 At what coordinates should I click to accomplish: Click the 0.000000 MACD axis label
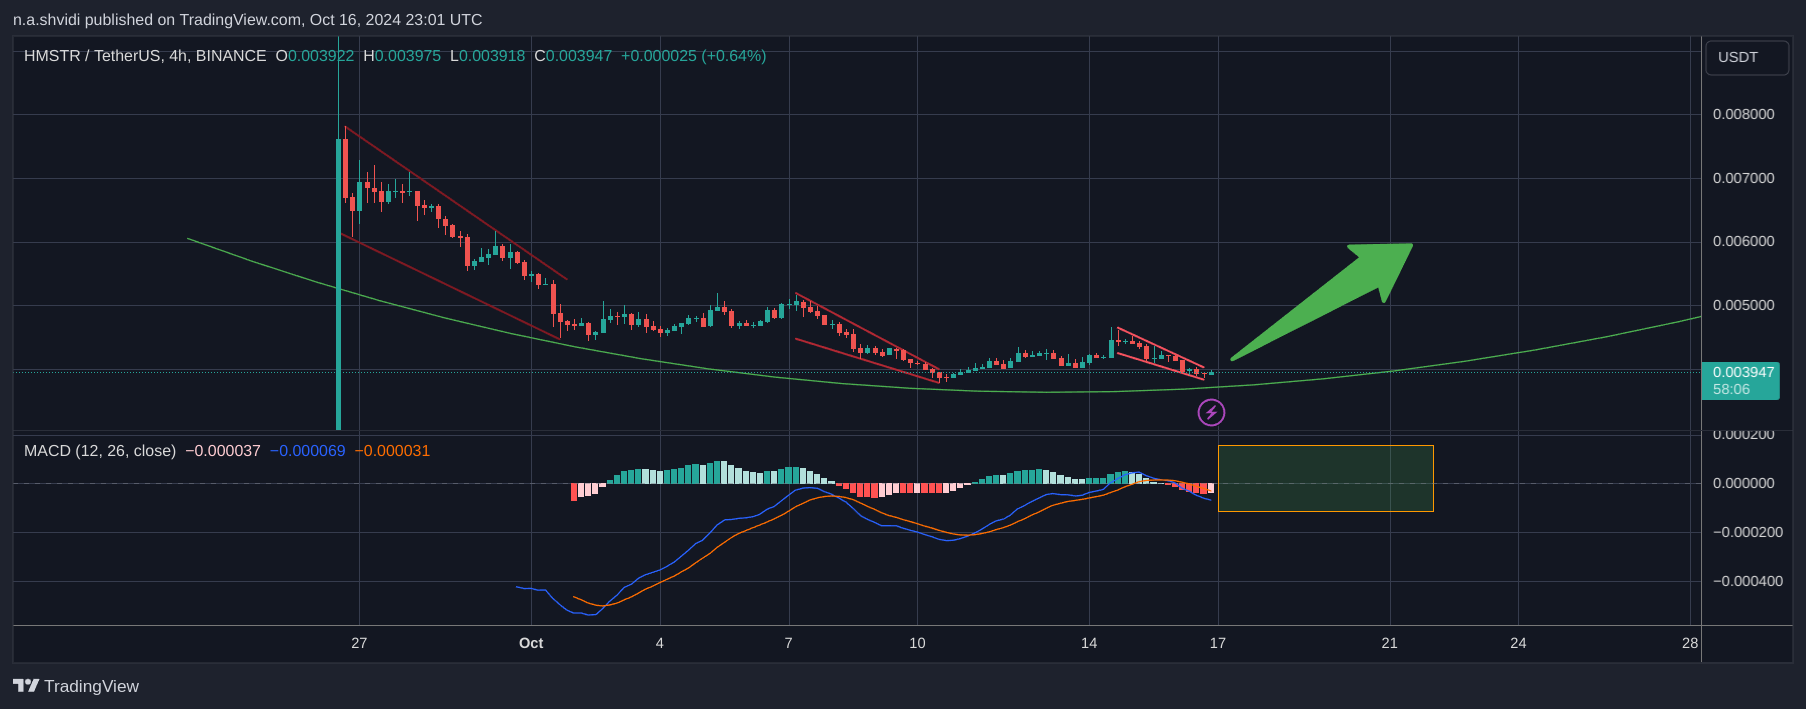coord(1743,483)
